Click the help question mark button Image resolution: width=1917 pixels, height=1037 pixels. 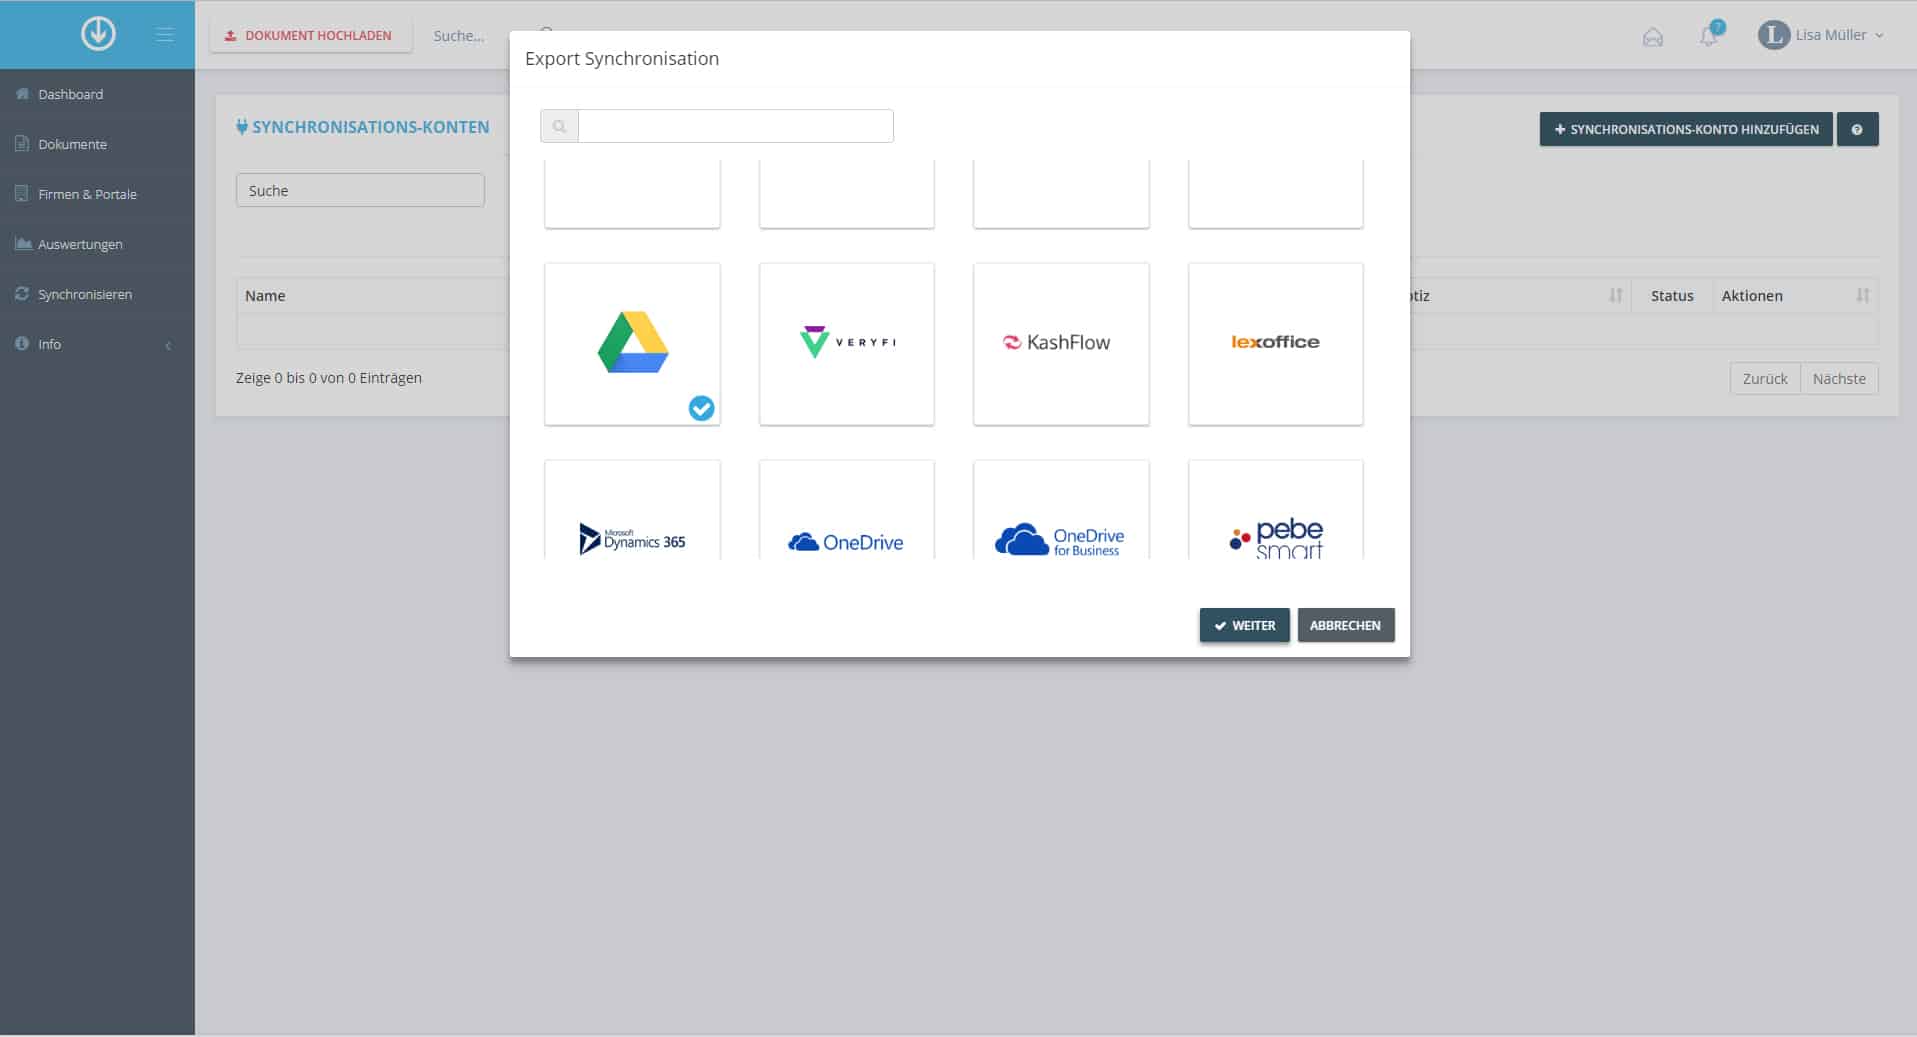pyautogui.click(x=1857, y=129)
